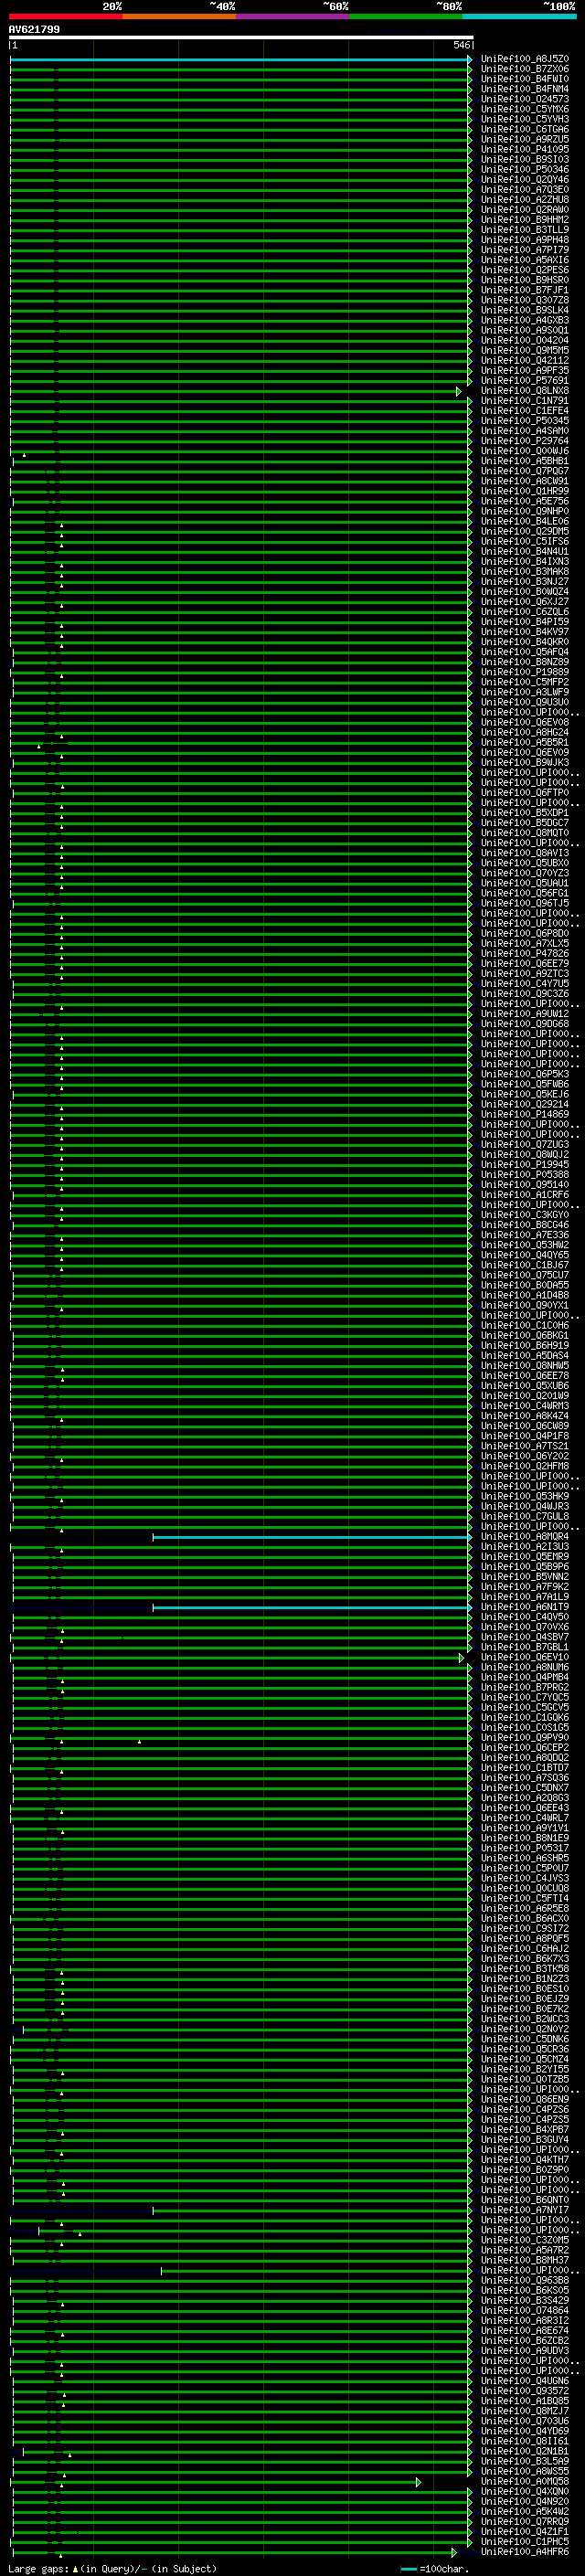Click the red 20% identity color segment
Viewport: 585px width, 2576px height.
66,16
